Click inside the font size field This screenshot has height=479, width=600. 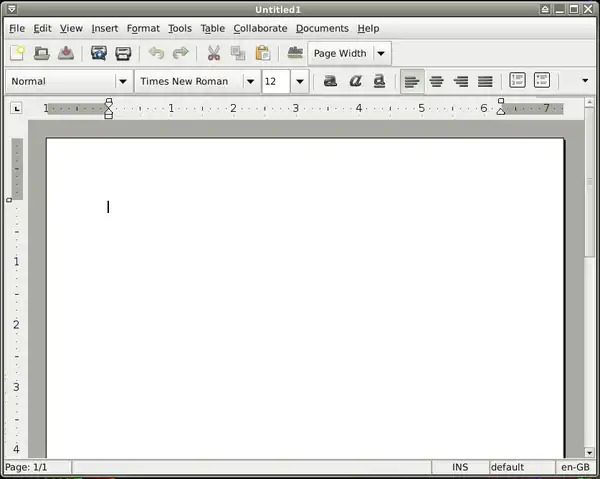(275, 81)
